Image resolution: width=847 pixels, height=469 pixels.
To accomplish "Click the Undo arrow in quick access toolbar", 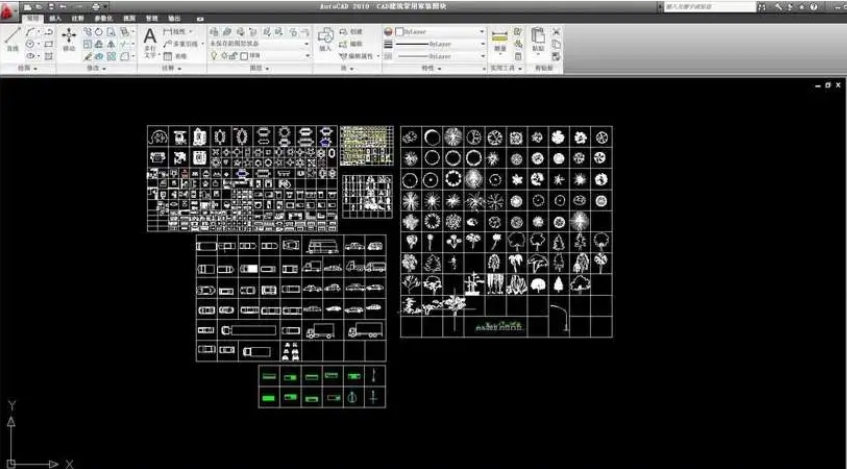I will coord(63,7).
